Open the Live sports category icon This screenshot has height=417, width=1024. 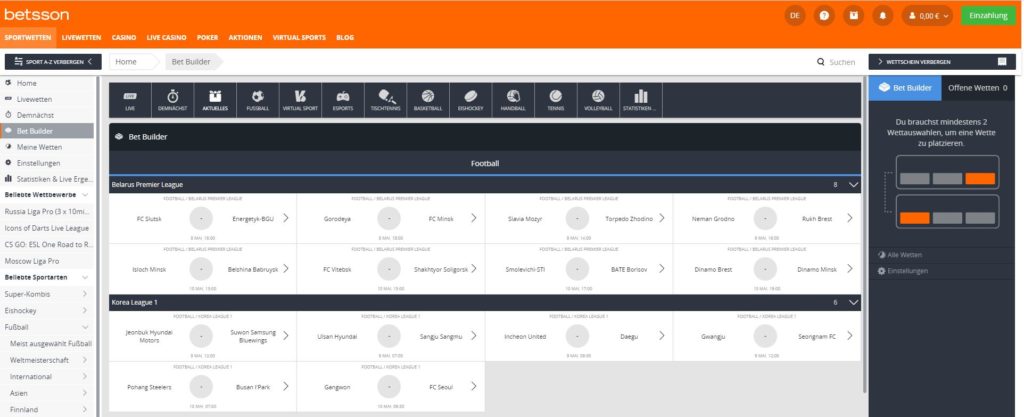point(130,100)
